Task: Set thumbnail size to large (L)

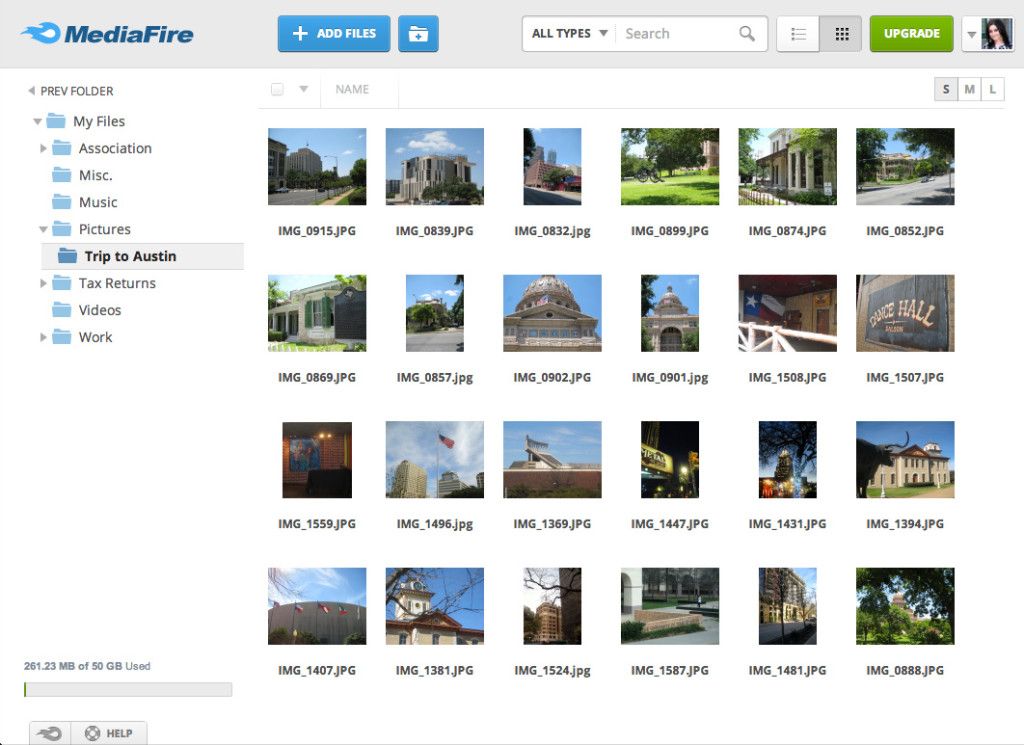Action: [x=993, y=89]
